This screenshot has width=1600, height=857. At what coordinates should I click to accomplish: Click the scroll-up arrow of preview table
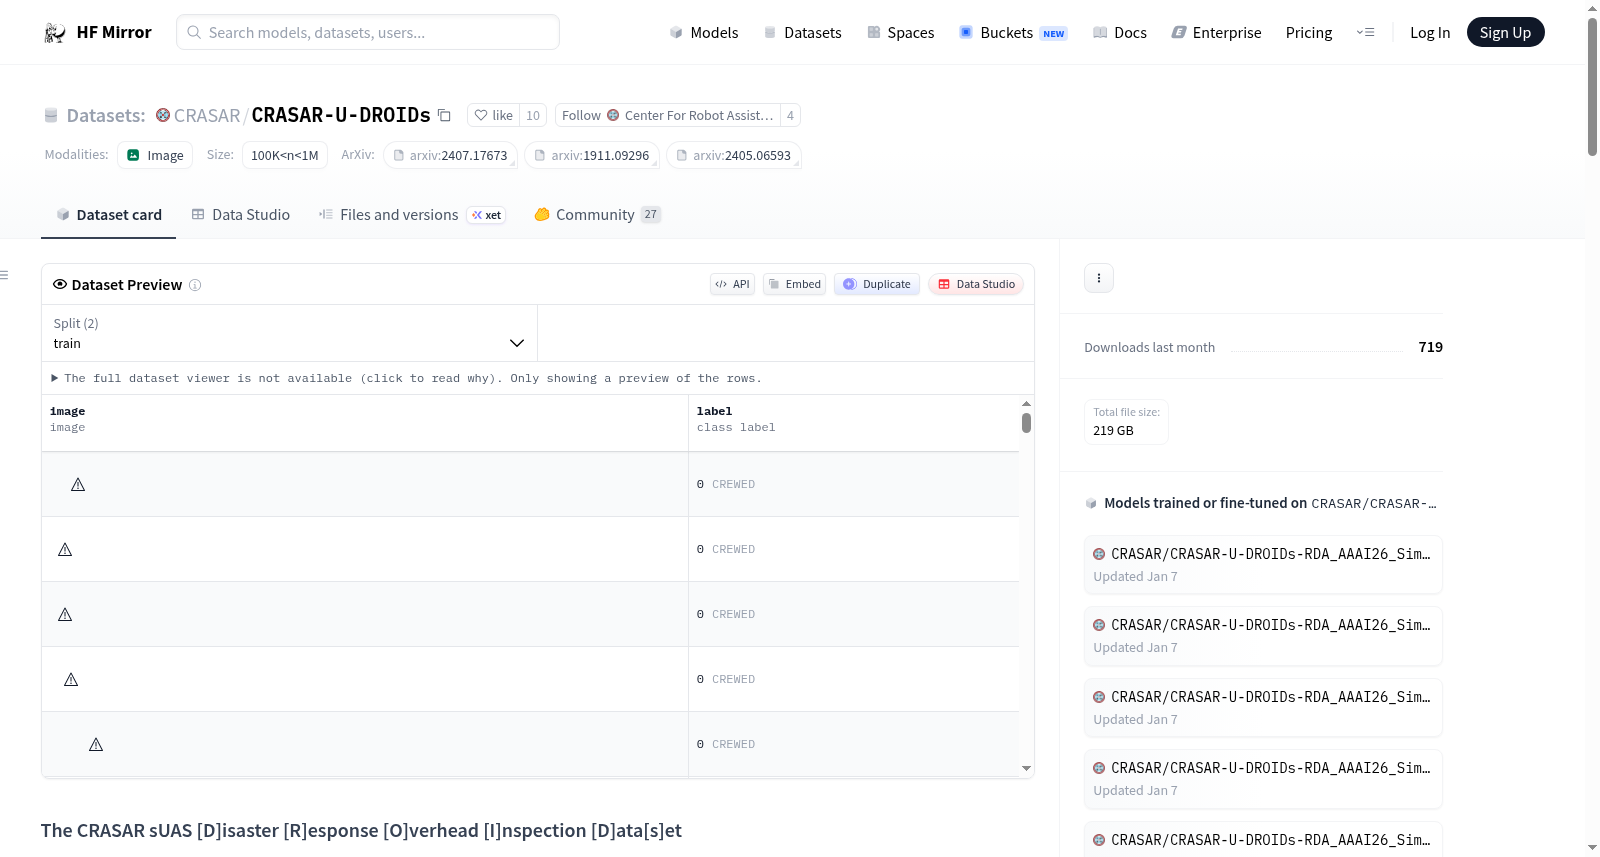(1026, 404)
